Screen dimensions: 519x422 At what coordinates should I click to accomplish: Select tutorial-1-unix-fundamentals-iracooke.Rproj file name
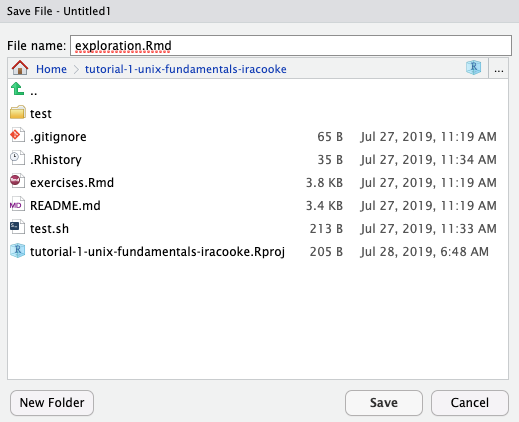pyautogui.click(x=157, y=252)
